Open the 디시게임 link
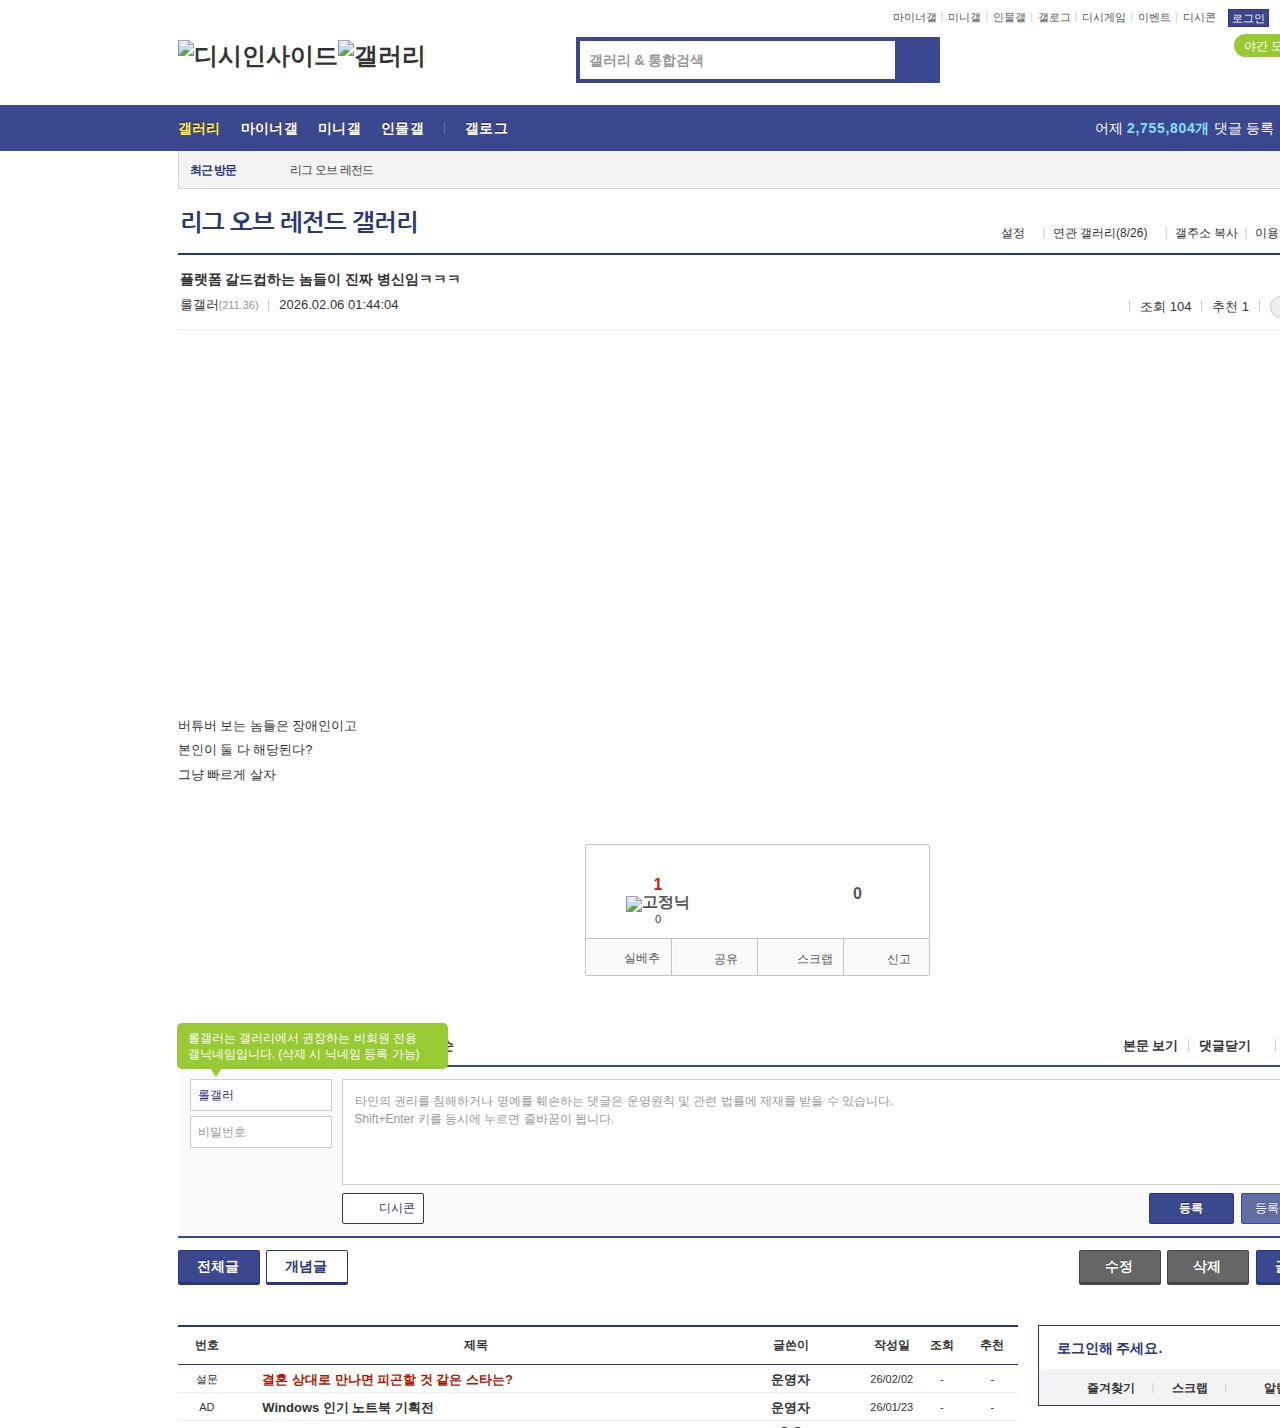 coord(1104,18)
